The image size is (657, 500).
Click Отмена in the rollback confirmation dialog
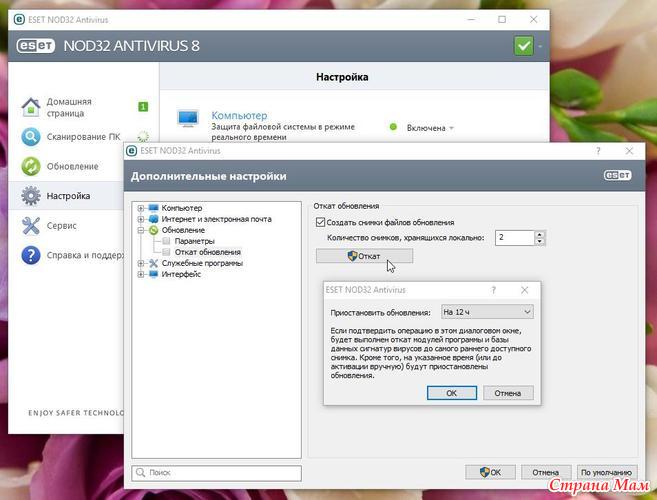pyautogui.click(x=508, y=393)
